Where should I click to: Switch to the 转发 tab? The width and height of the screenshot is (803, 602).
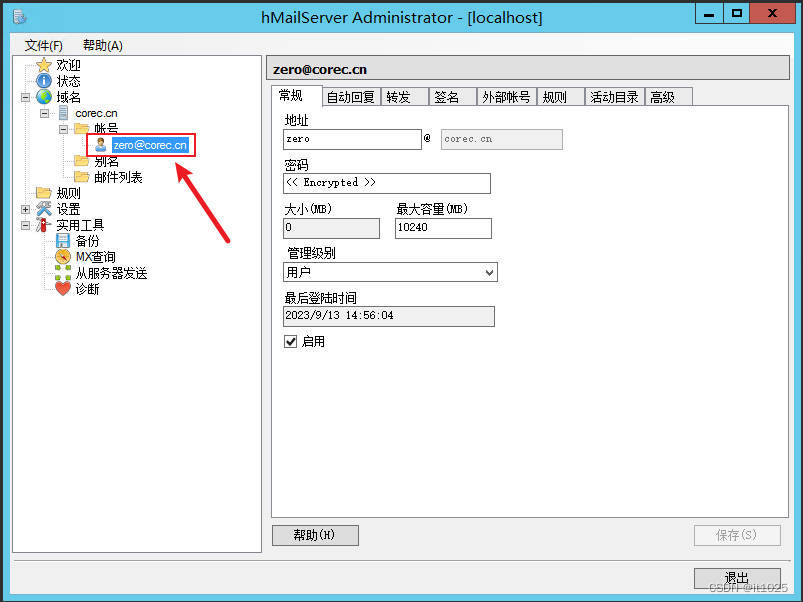pyautogui.click(x=405, y=97)
